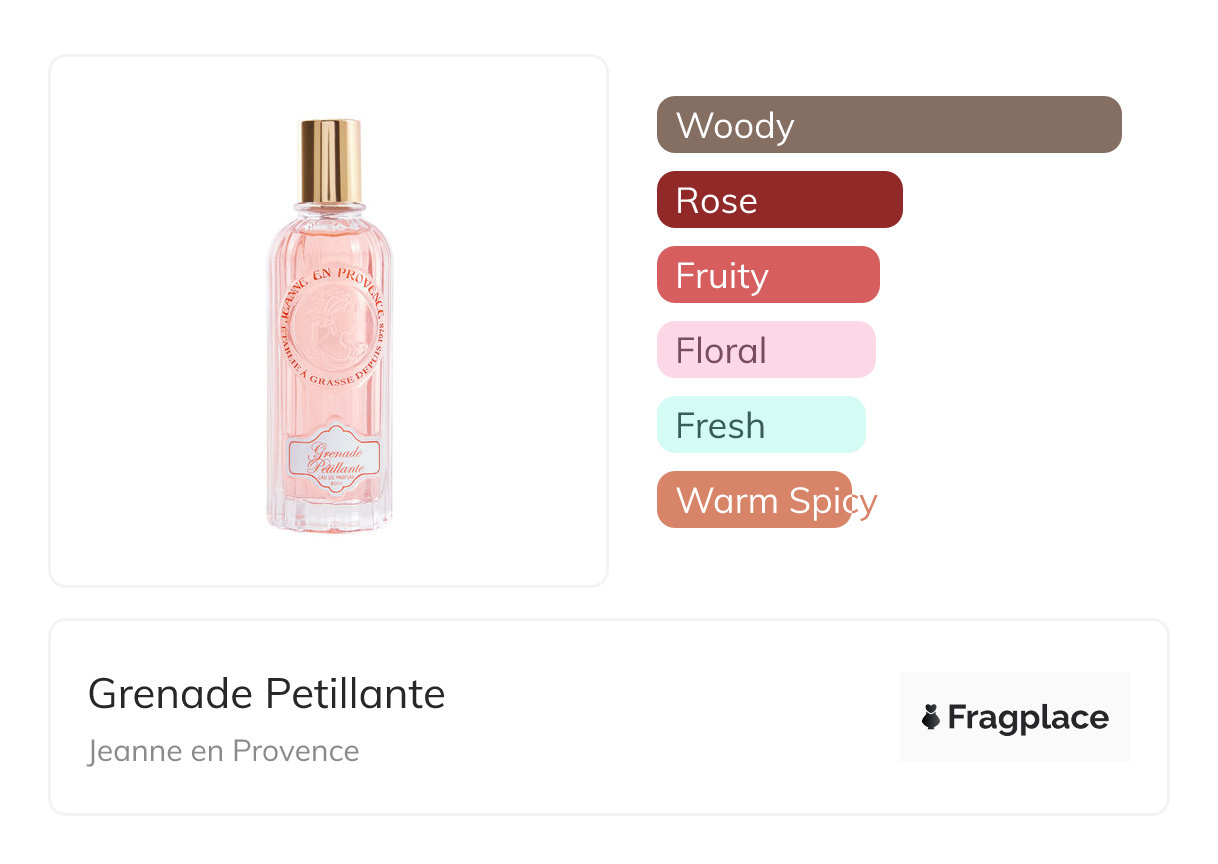The height and width of the screenshot is (864, 1218).
Task: Click the Fragplace wordmark text
Action: (x=1028, y=717)
